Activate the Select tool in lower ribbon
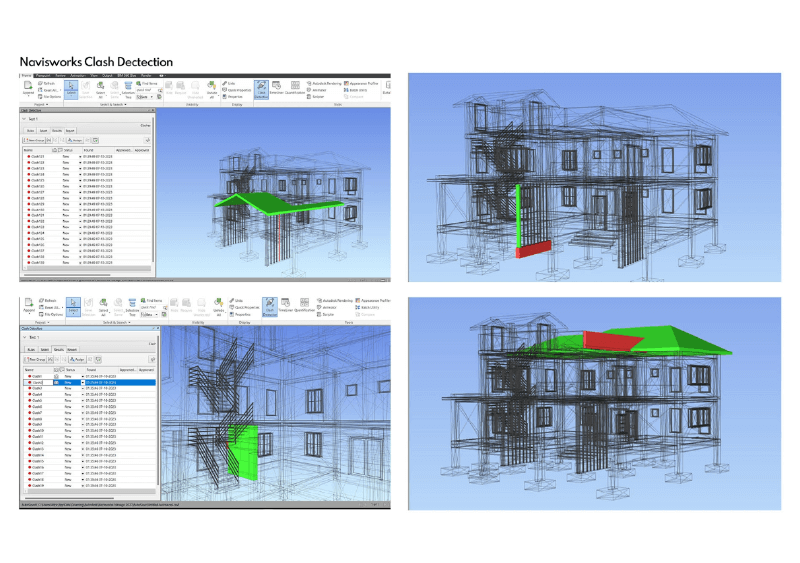This screenshot has height=563, width=800. [73, 306]
